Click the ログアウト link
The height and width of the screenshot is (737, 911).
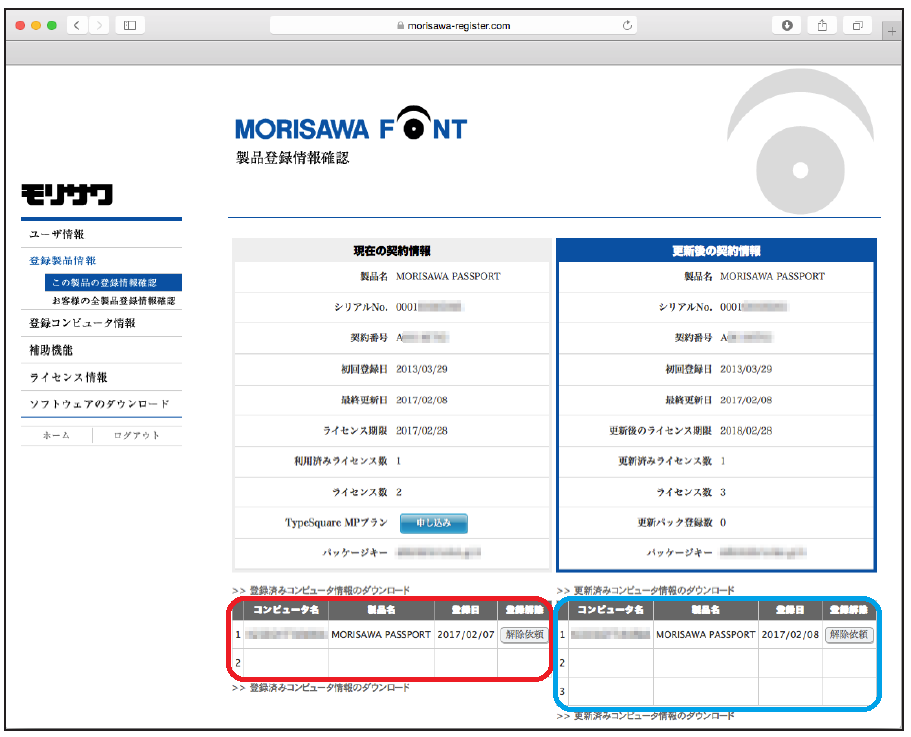[x=137, y=435]
